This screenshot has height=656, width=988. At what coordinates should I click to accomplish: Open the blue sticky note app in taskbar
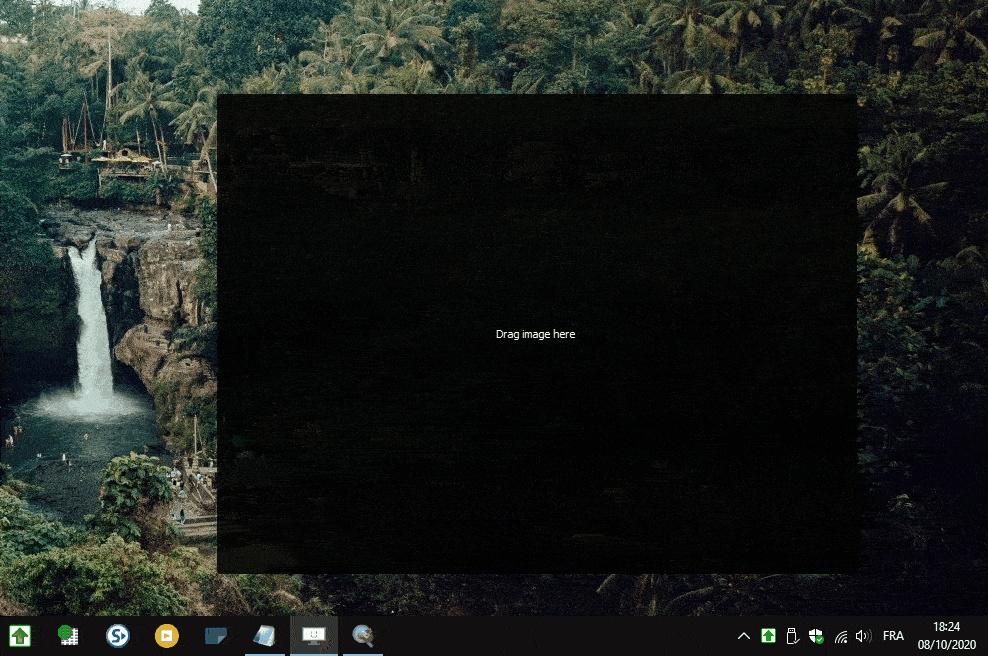tap(215, 635)
